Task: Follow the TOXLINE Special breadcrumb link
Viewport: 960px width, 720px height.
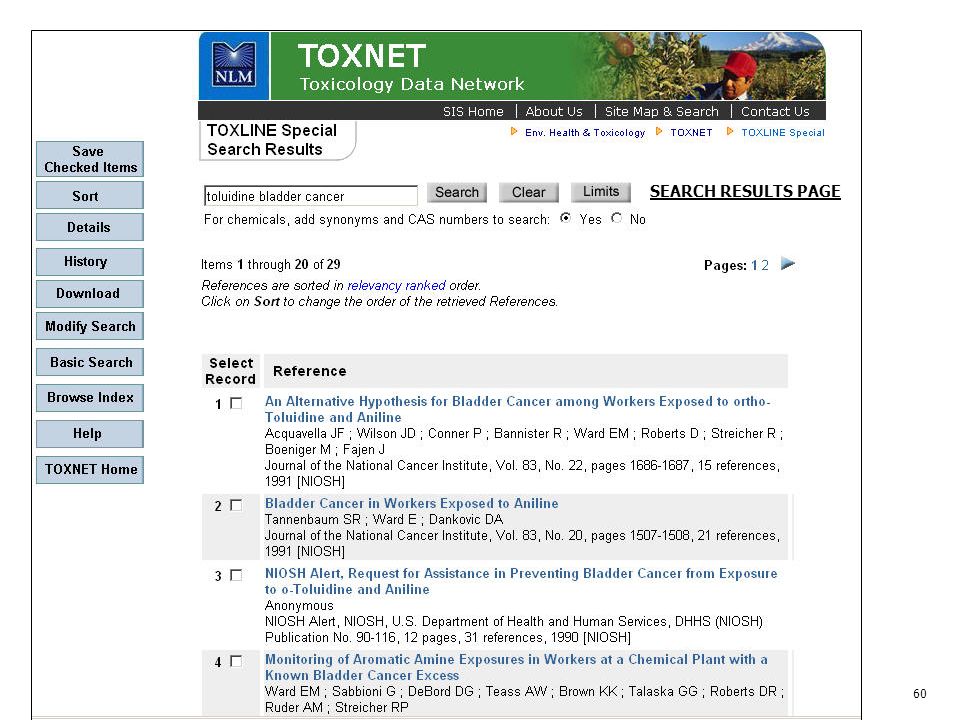Action: tap(782, 132)
